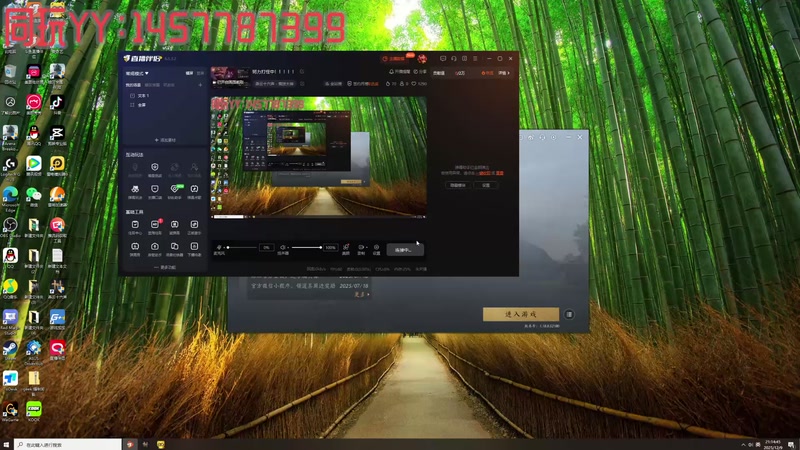The image size is (800, 450).
Task: Adjust the microphone volume slider
Action: click(242, 247)
